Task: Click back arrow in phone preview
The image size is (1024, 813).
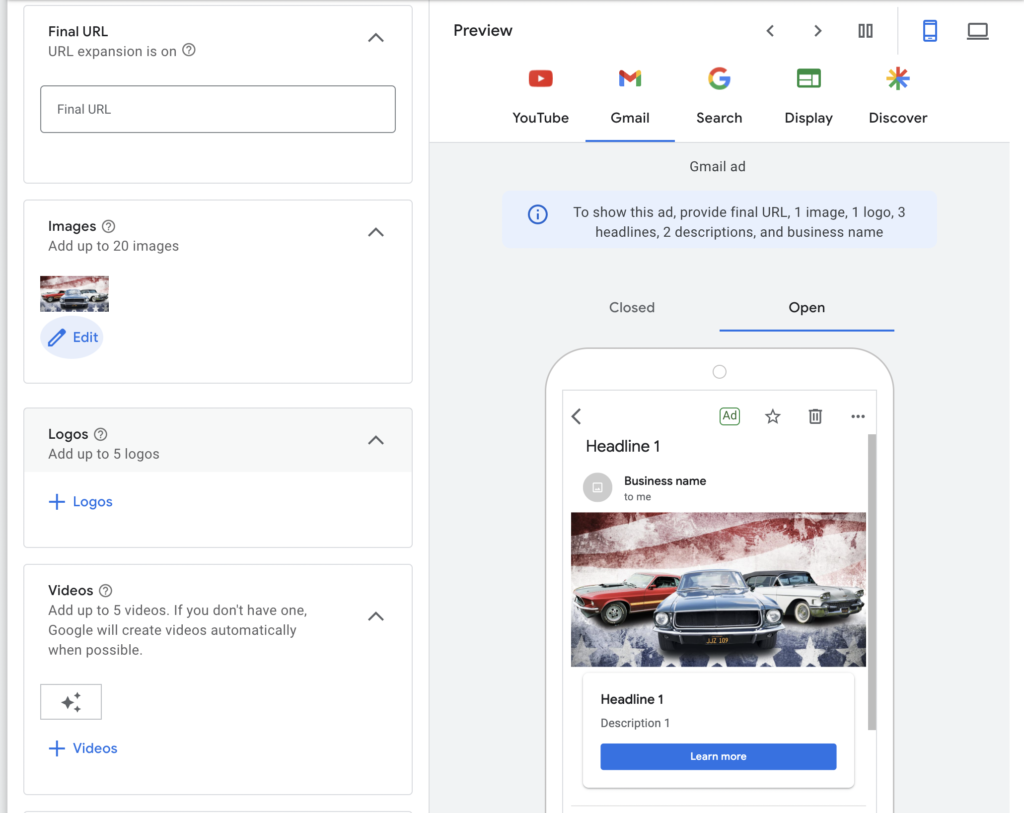Action: coord(576,417)
